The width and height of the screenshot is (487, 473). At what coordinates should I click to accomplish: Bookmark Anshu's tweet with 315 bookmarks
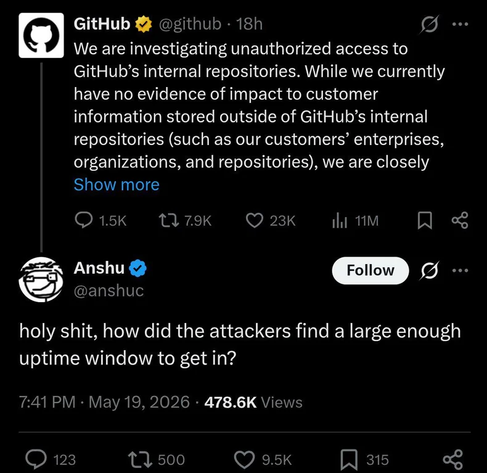click(364, 460)
